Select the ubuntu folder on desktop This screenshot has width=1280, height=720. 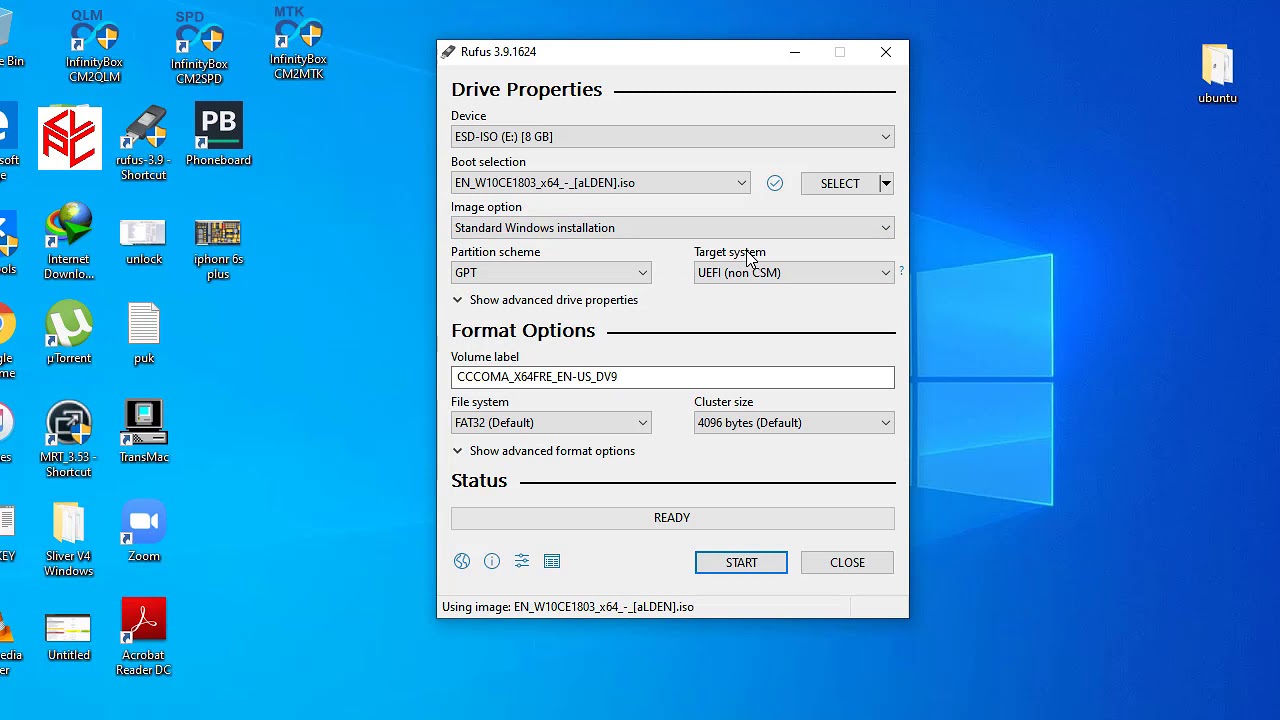[x=1217, y=74]
